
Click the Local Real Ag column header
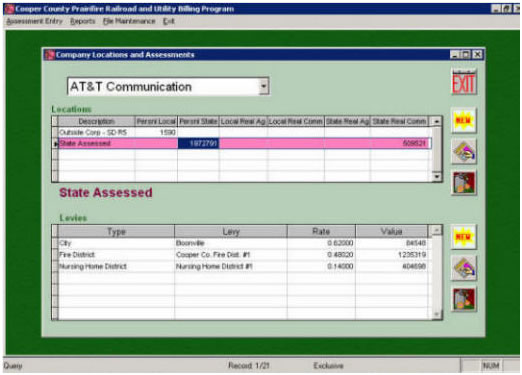[243, 121]
